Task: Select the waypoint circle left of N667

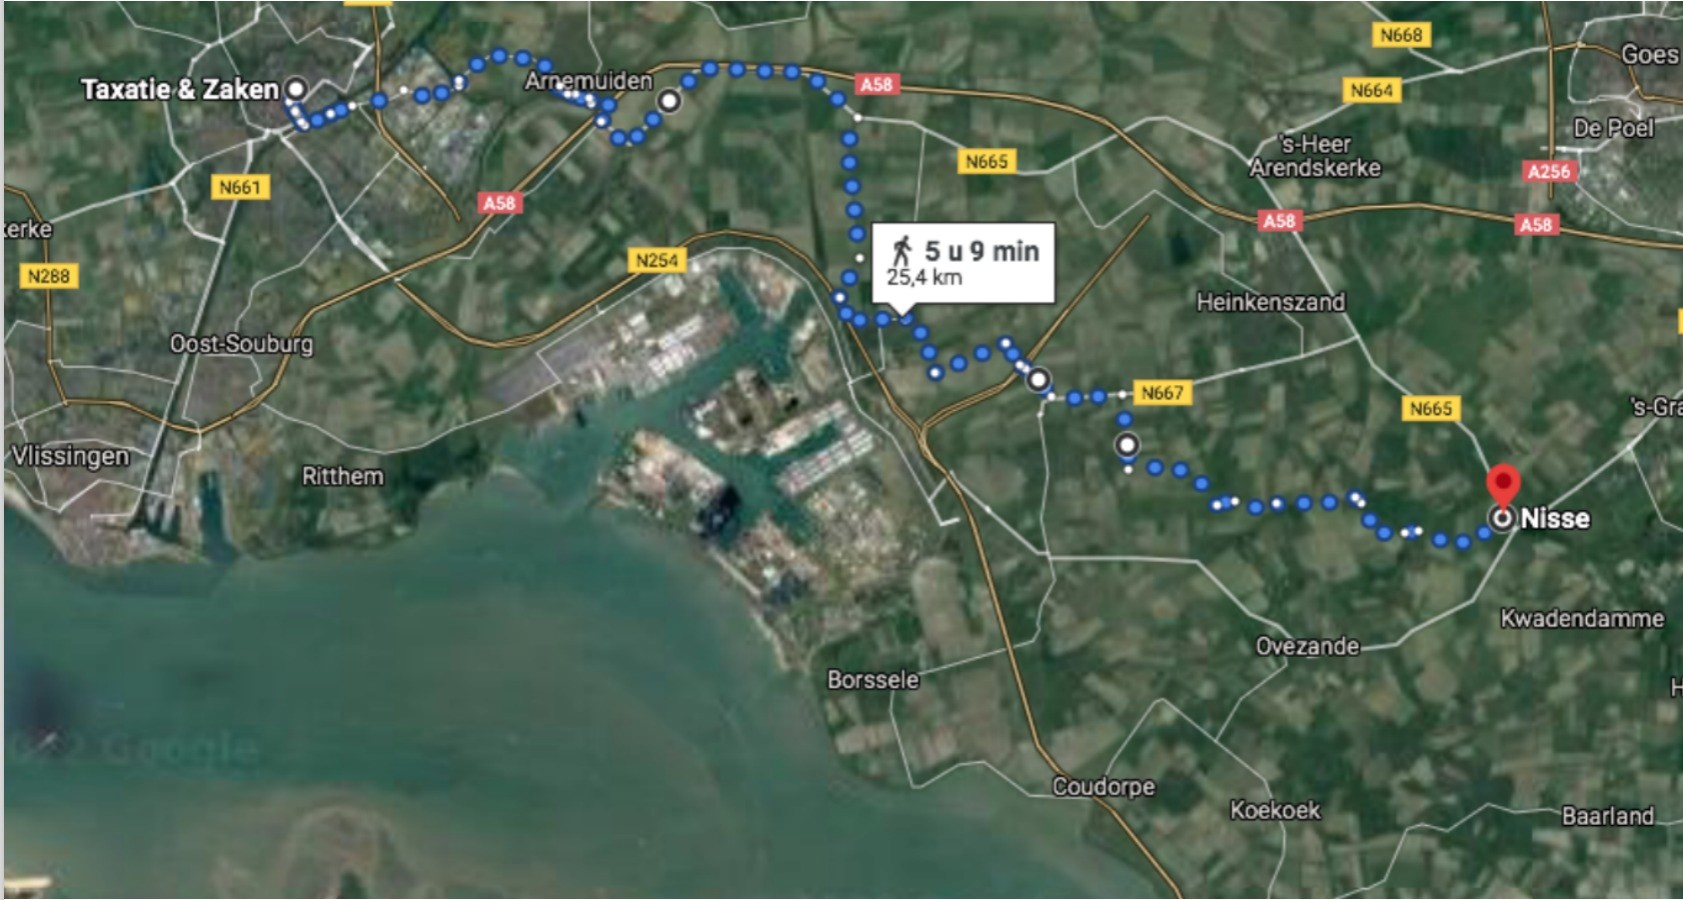Action: (x=1039, y=380)
